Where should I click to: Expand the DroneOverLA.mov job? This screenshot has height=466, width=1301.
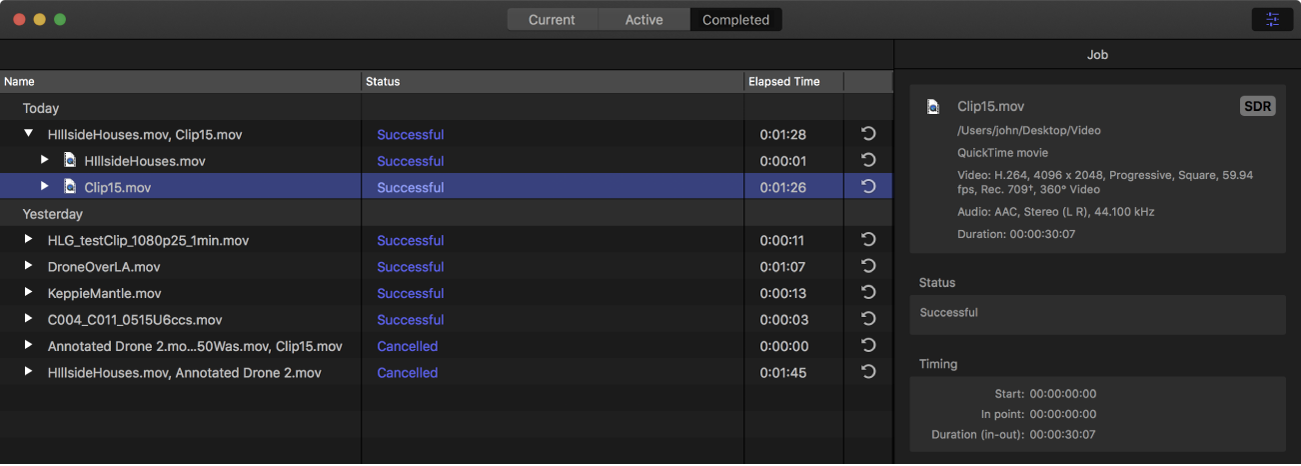pyautogui.click(x=29, y=267)
